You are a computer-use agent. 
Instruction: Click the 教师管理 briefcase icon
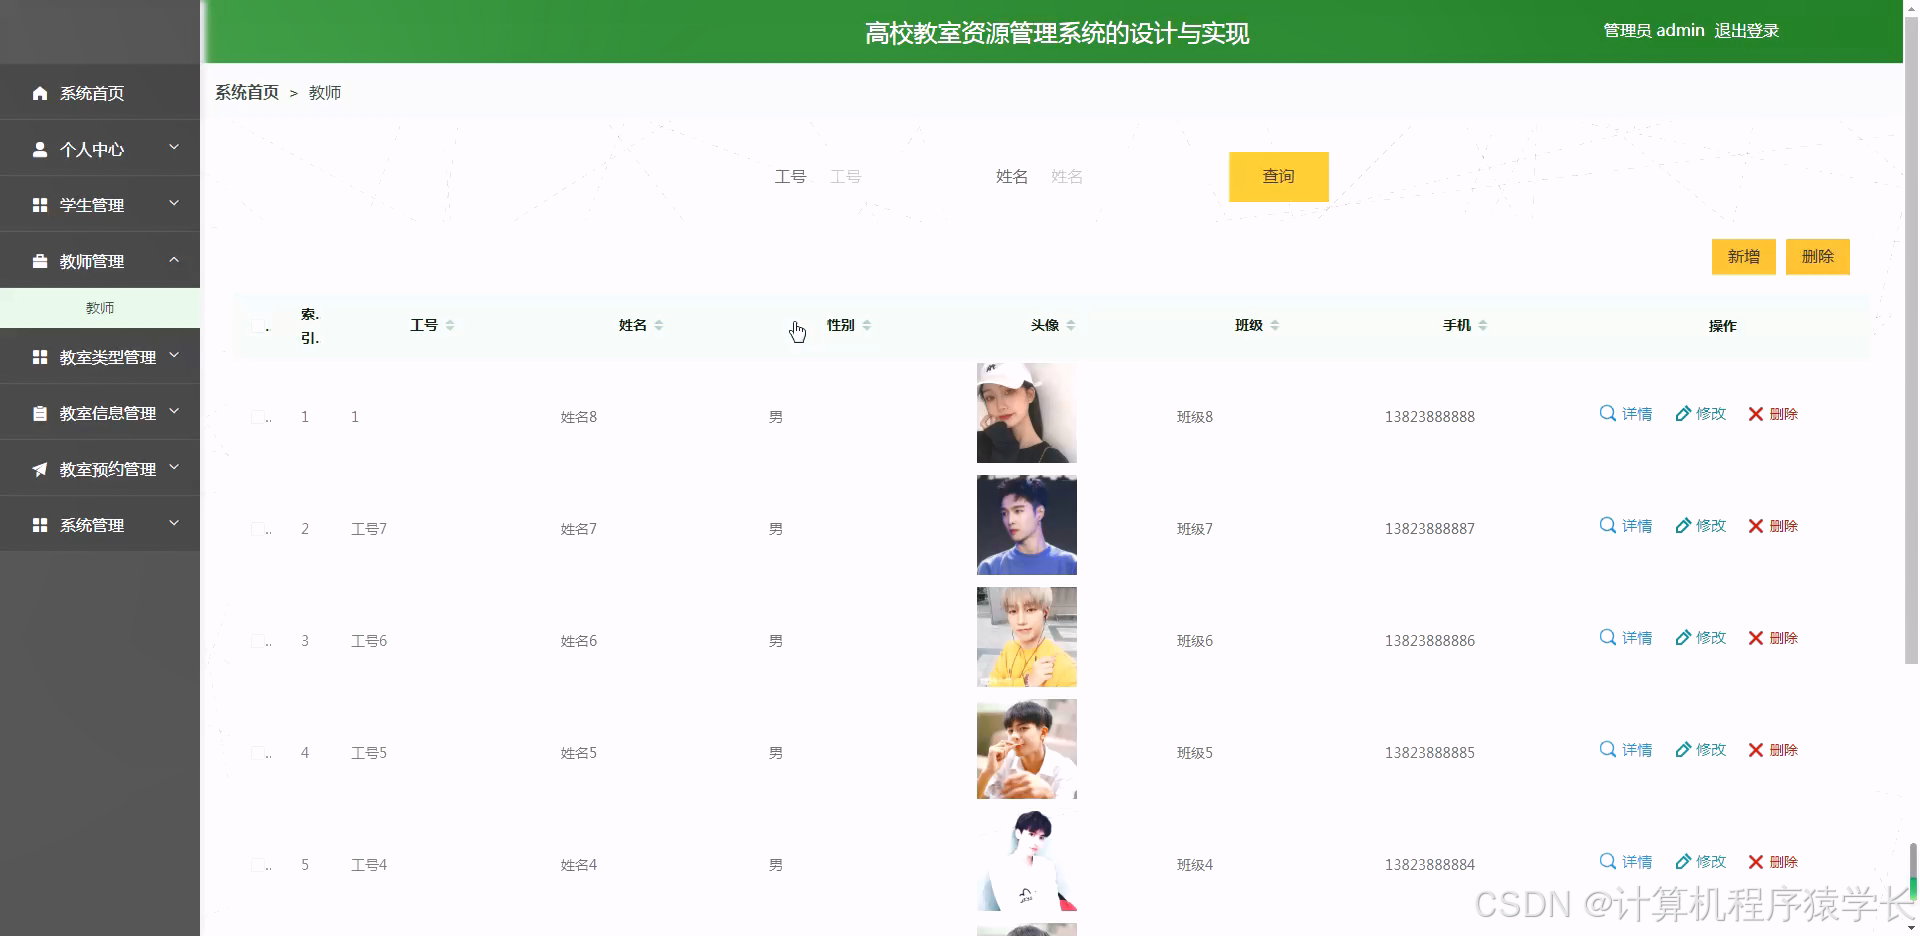click(x=40, y=261)
